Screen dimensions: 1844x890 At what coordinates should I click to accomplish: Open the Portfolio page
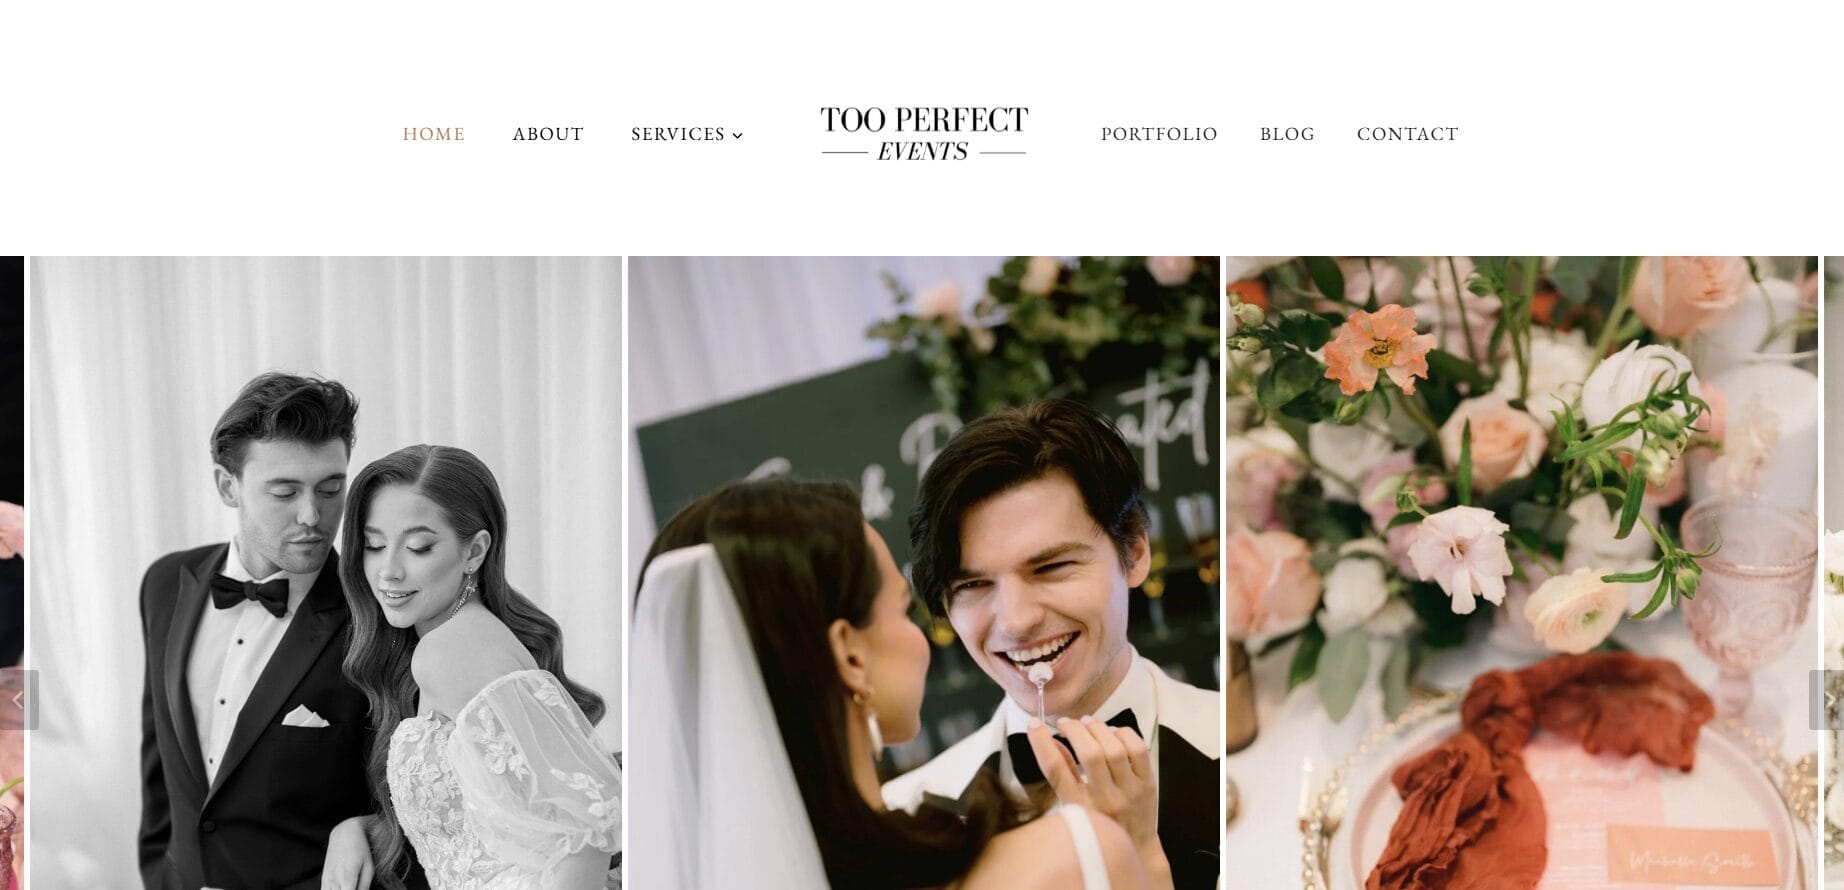tap(1159, 134)
